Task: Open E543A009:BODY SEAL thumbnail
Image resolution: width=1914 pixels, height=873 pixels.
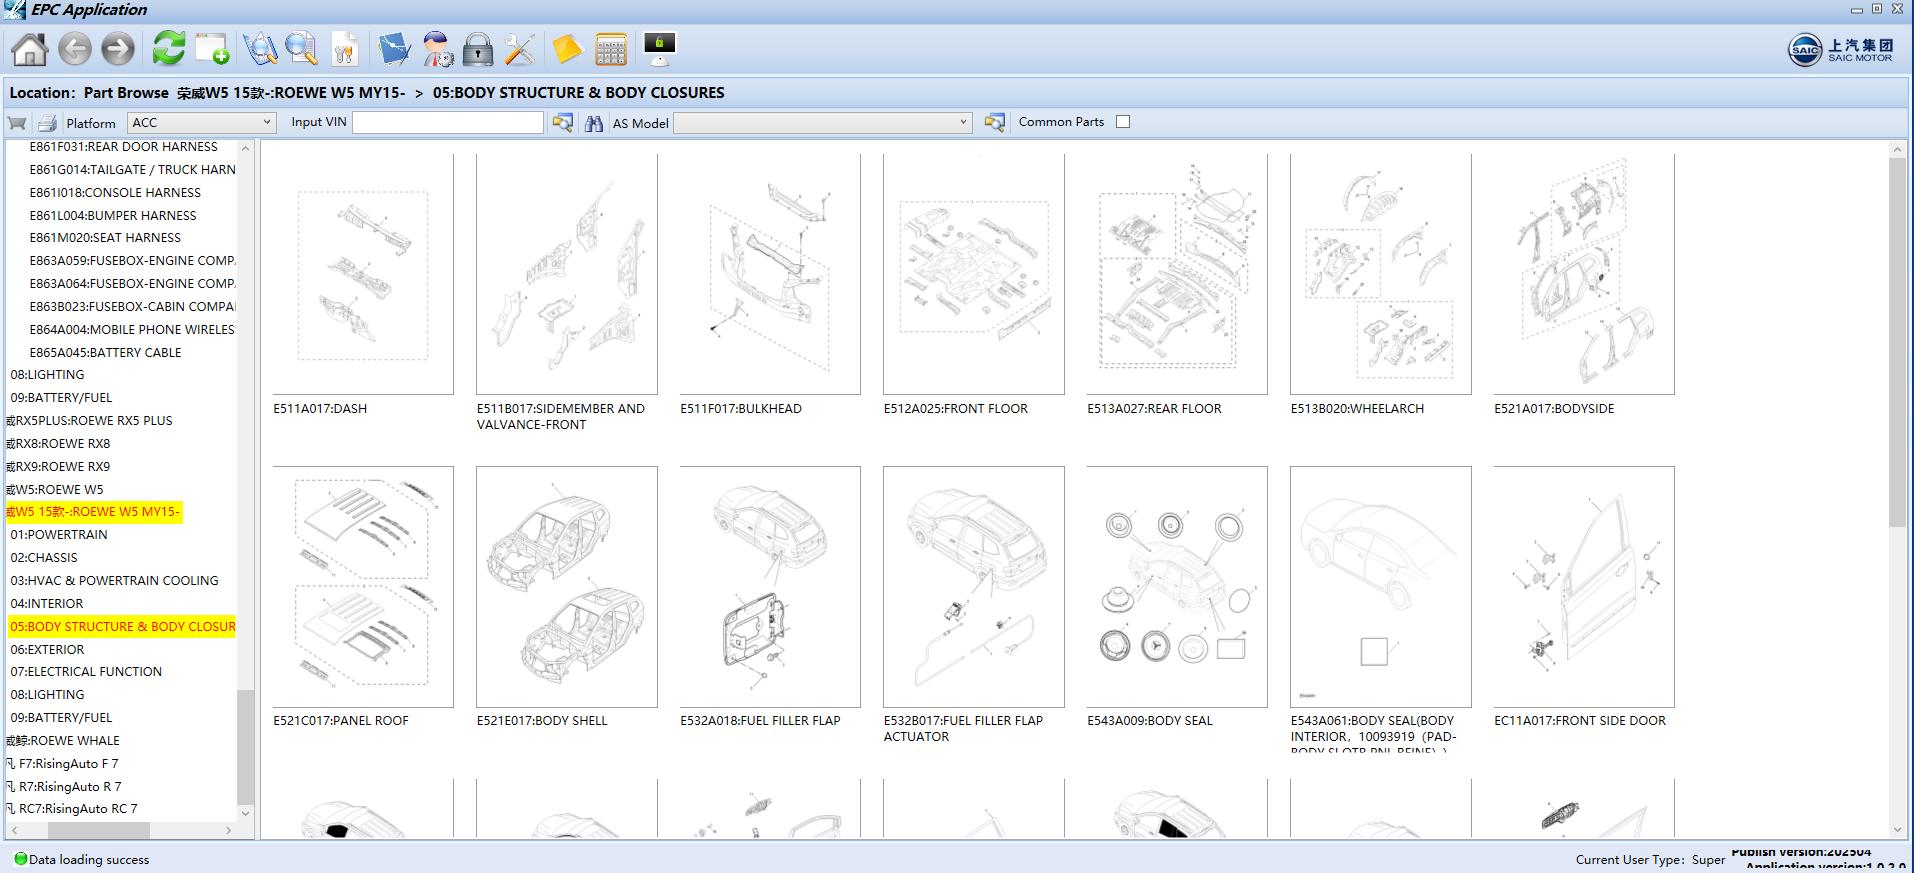Action: pos(1177,587)
